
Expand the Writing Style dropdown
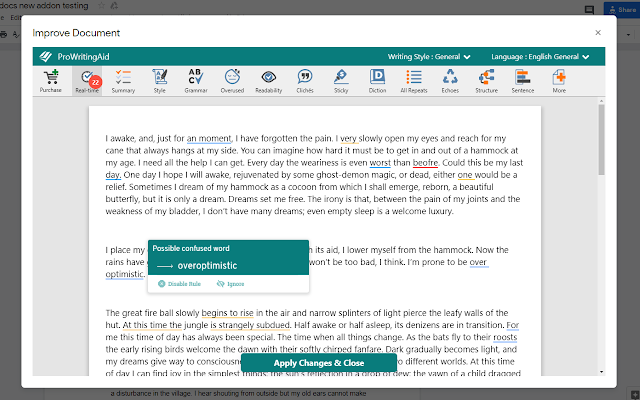(x=429, y=57)
